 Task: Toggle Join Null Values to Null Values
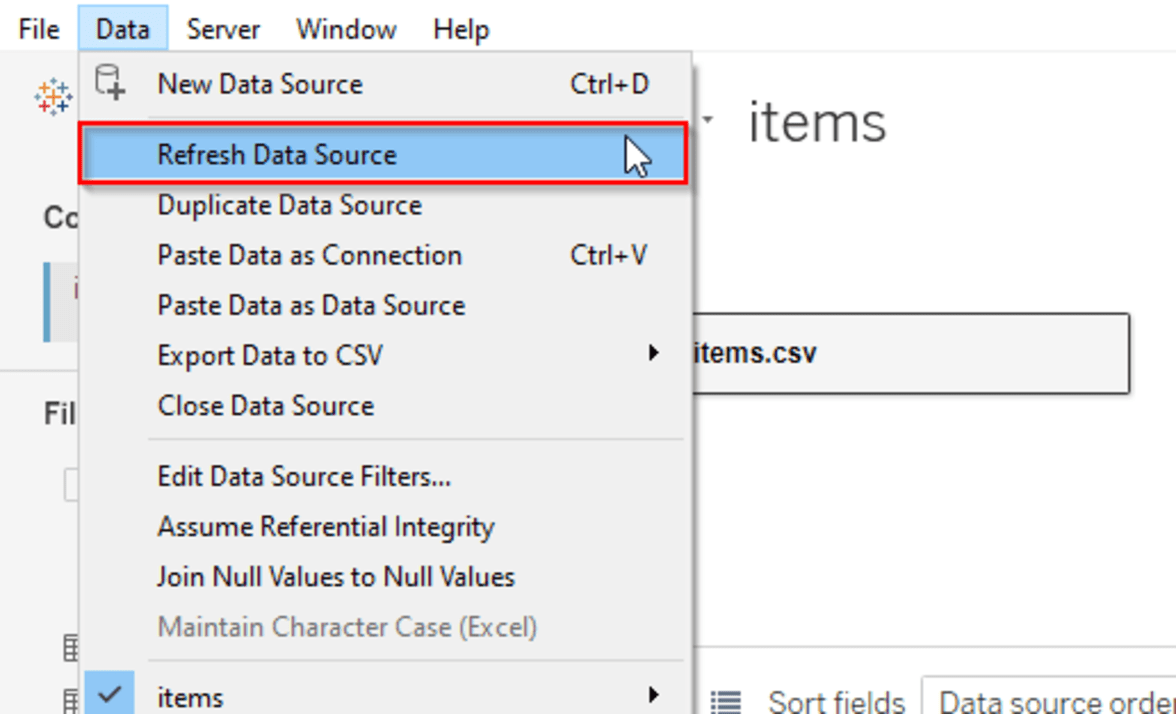click(x=336, y=577)
